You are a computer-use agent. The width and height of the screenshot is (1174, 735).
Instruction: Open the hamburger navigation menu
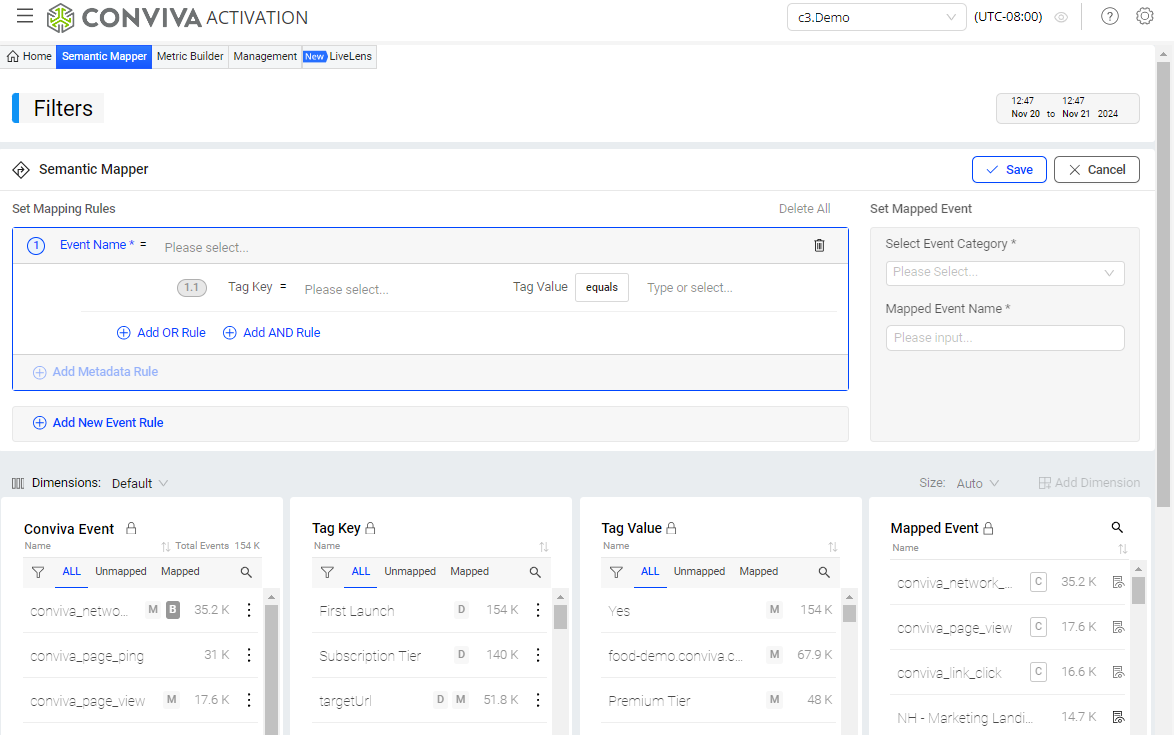click(x=25, y=16)
